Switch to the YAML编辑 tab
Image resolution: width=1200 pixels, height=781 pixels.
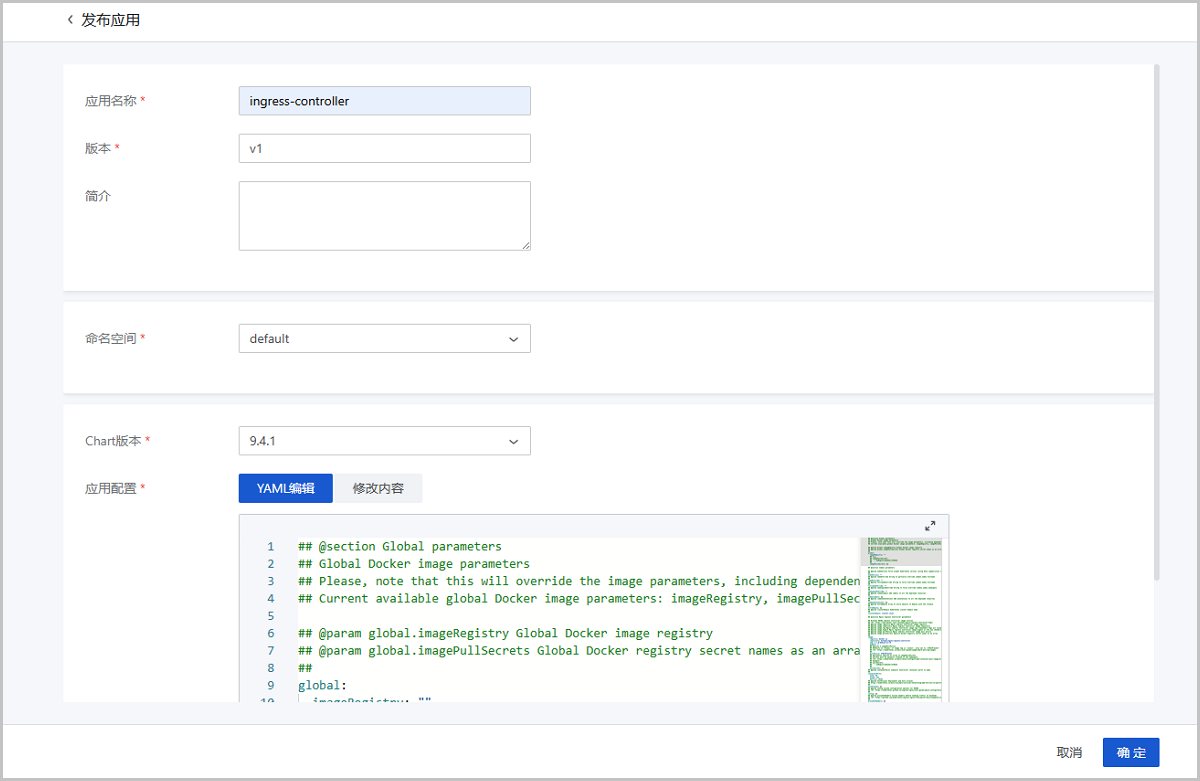[x=286, y=488]
